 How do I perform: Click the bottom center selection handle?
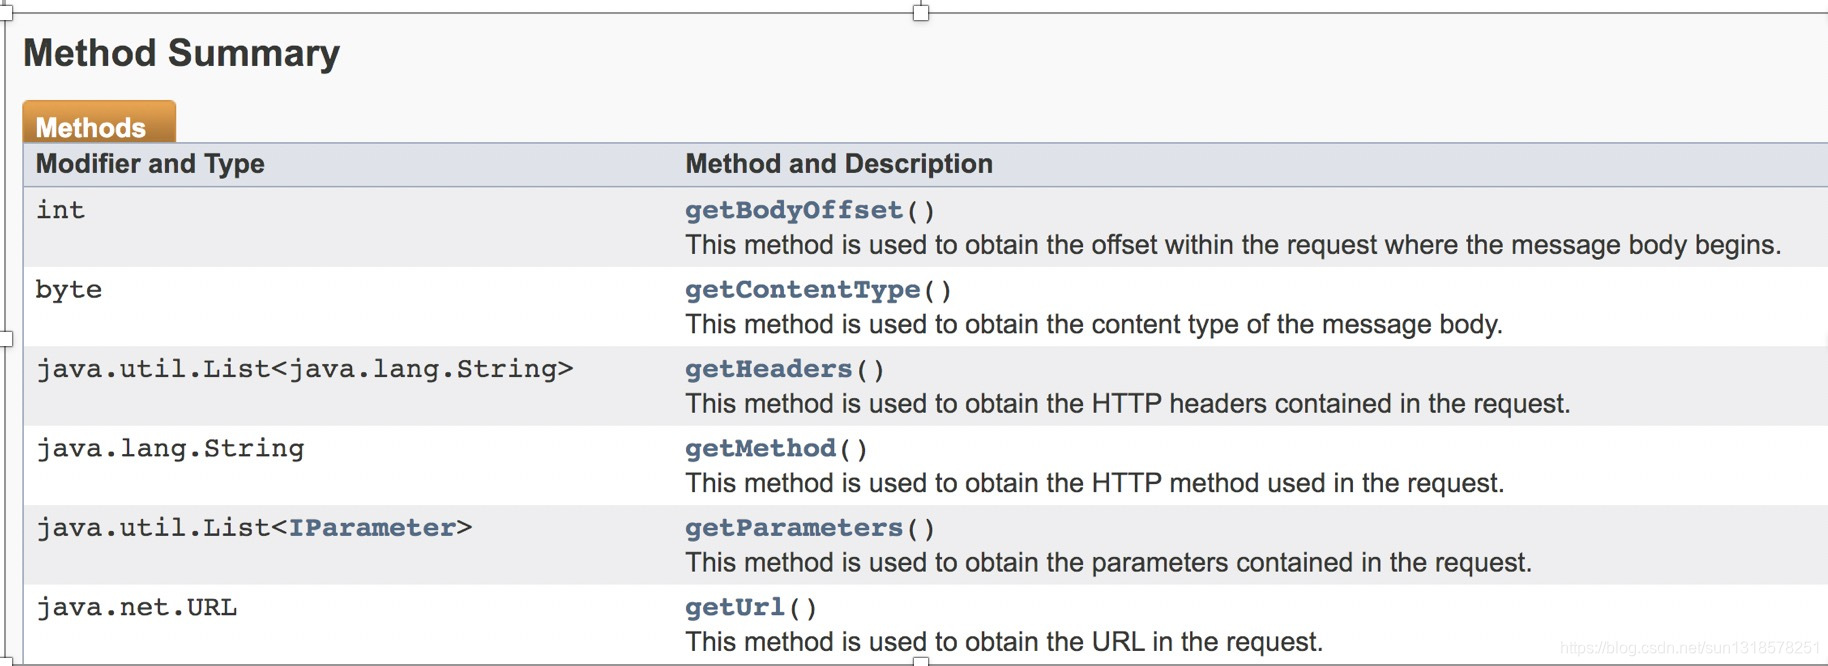(x=921, y=661)
